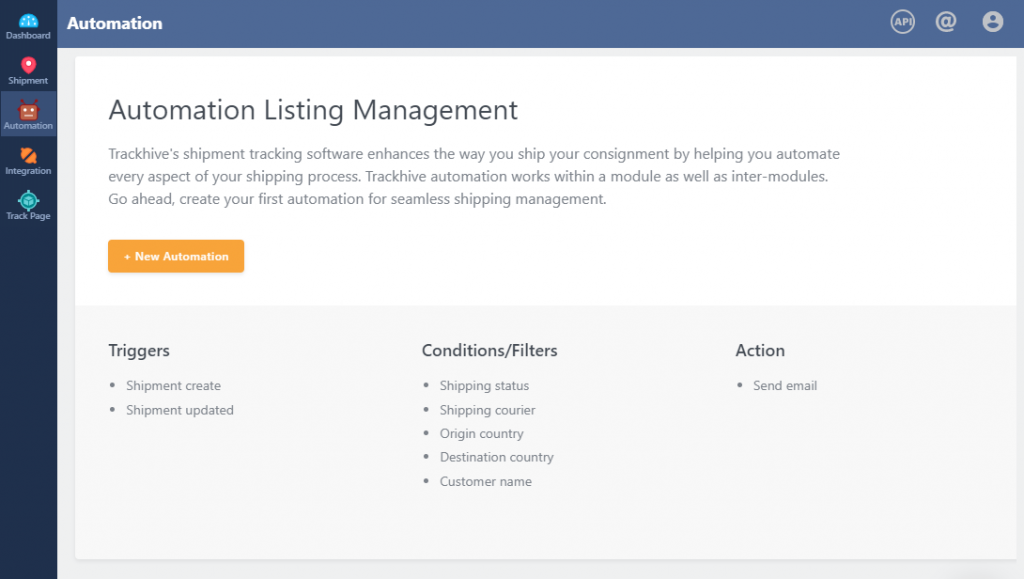Click the Shipping courier filter item
1024x579 pixels.
(487, 410)
